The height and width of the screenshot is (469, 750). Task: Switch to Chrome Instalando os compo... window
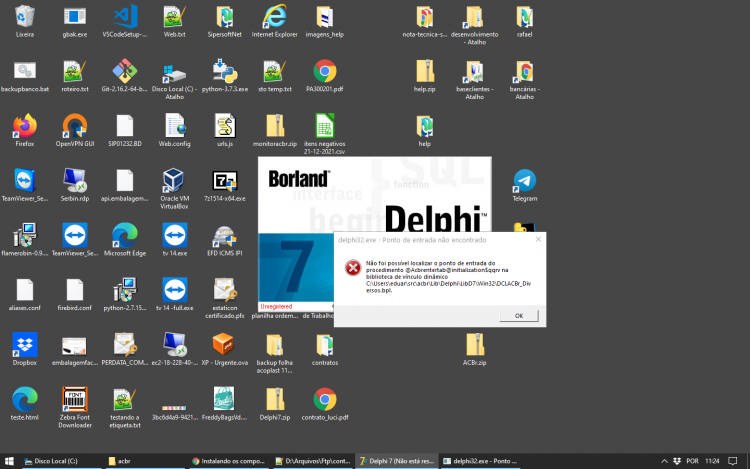click(230, 461)
